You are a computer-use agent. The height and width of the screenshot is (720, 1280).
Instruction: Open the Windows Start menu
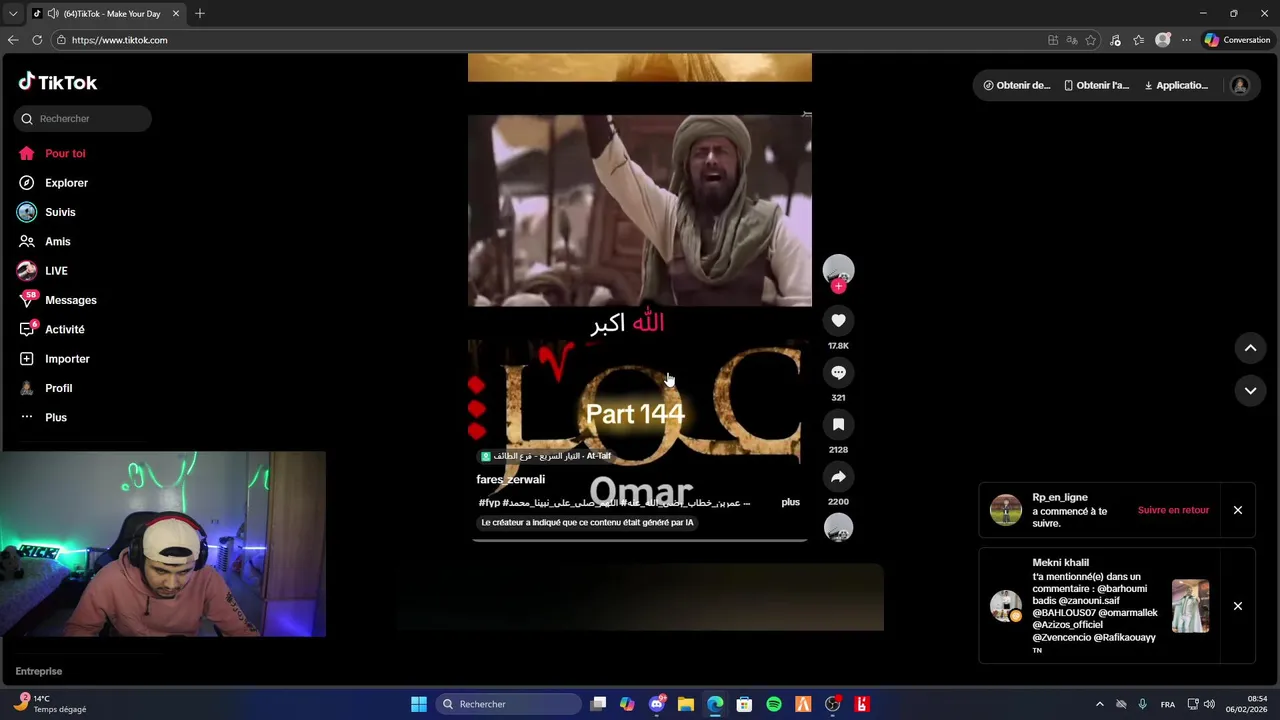pyautogui.click(x=419, y=704)
